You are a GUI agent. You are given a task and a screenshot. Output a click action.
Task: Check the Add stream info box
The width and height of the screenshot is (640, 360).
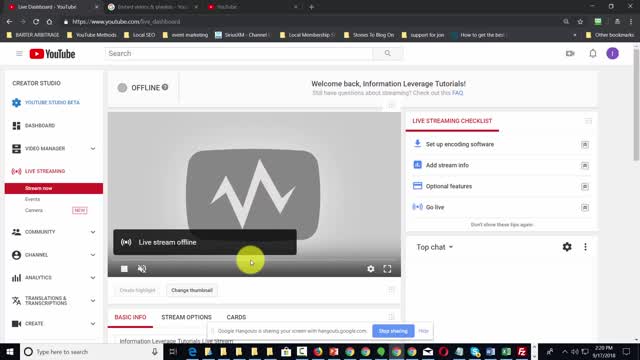tap(585, 165)
